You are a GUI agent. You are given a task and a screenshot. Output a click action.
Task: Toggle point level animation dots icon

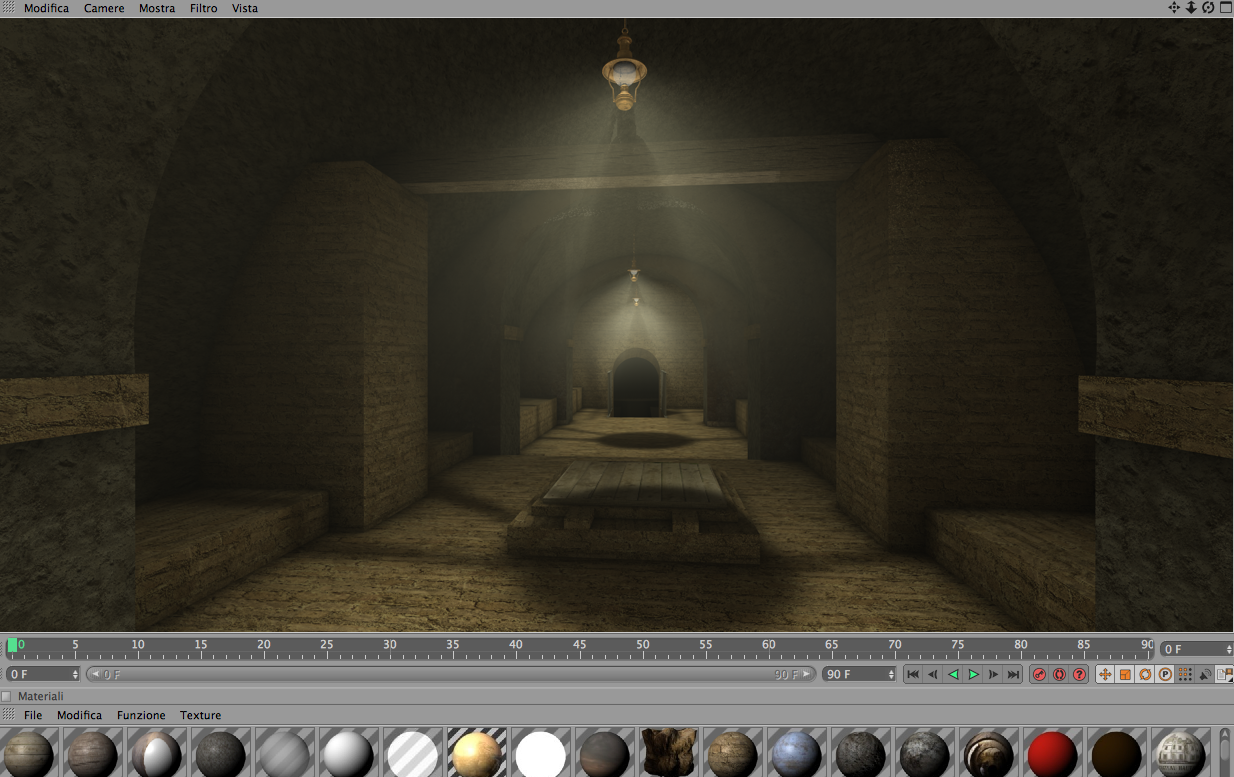pyautogui.click(x=1185, y=675)
